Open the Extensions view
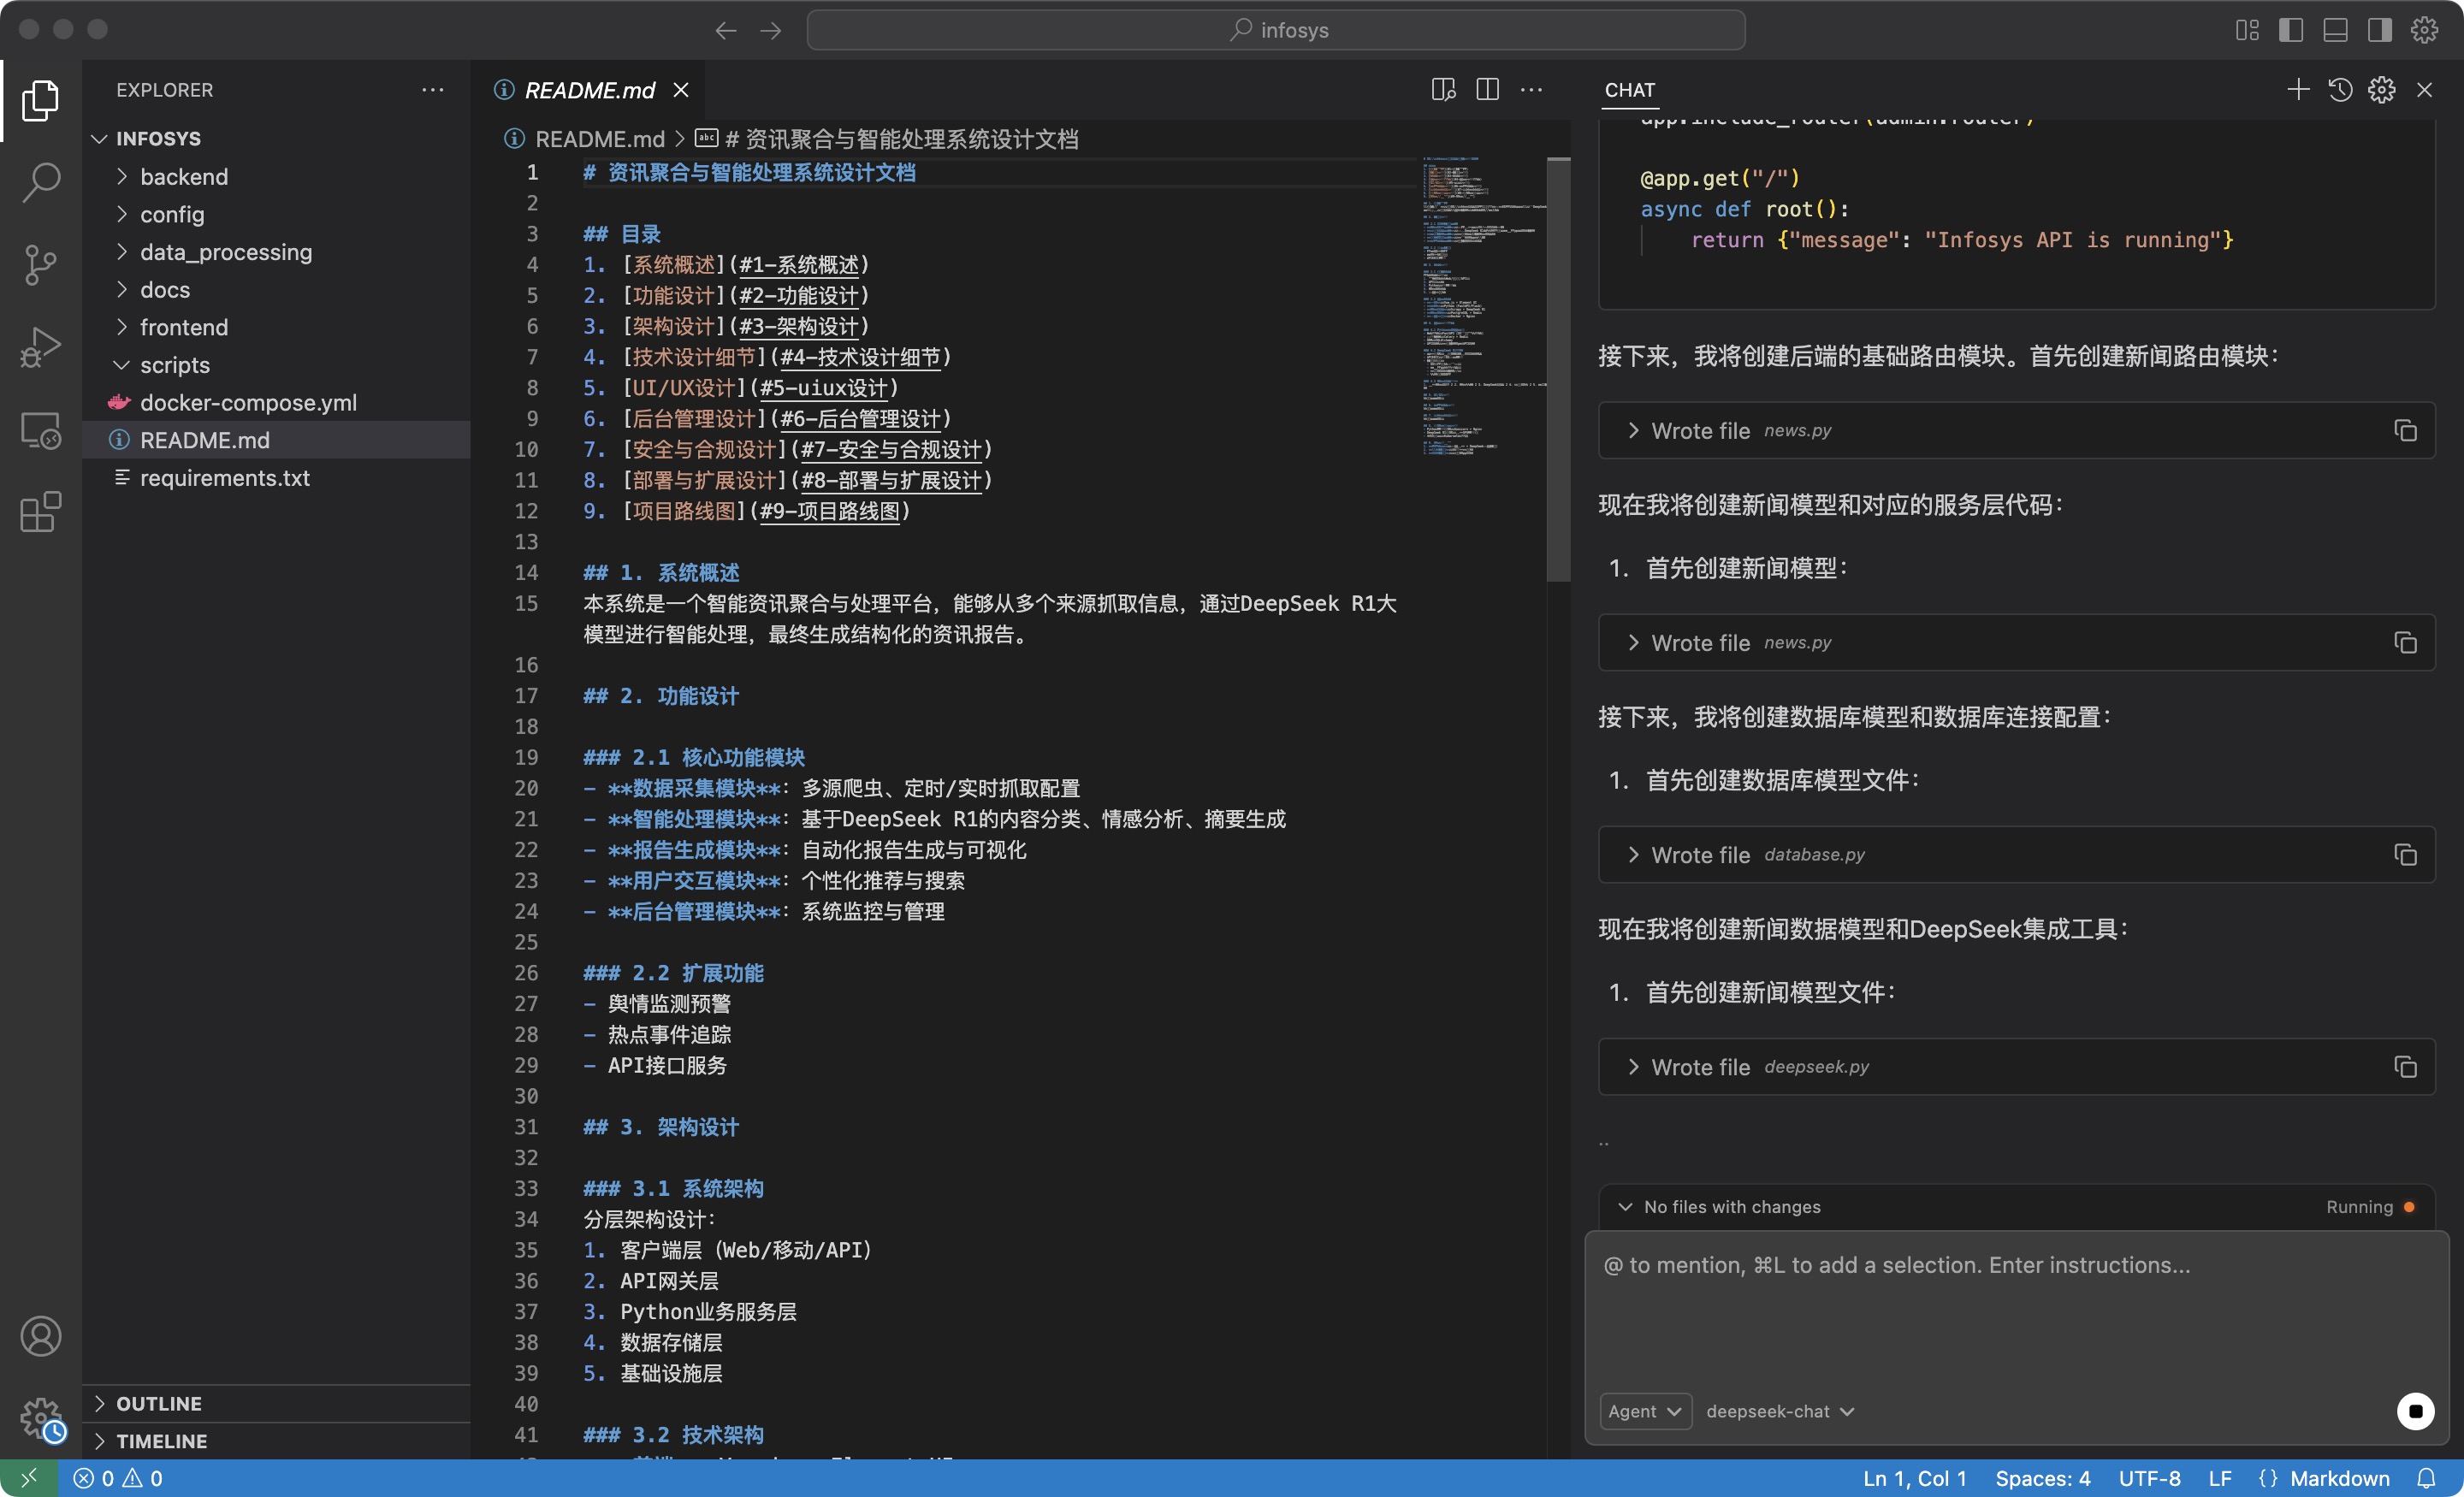 40,512
